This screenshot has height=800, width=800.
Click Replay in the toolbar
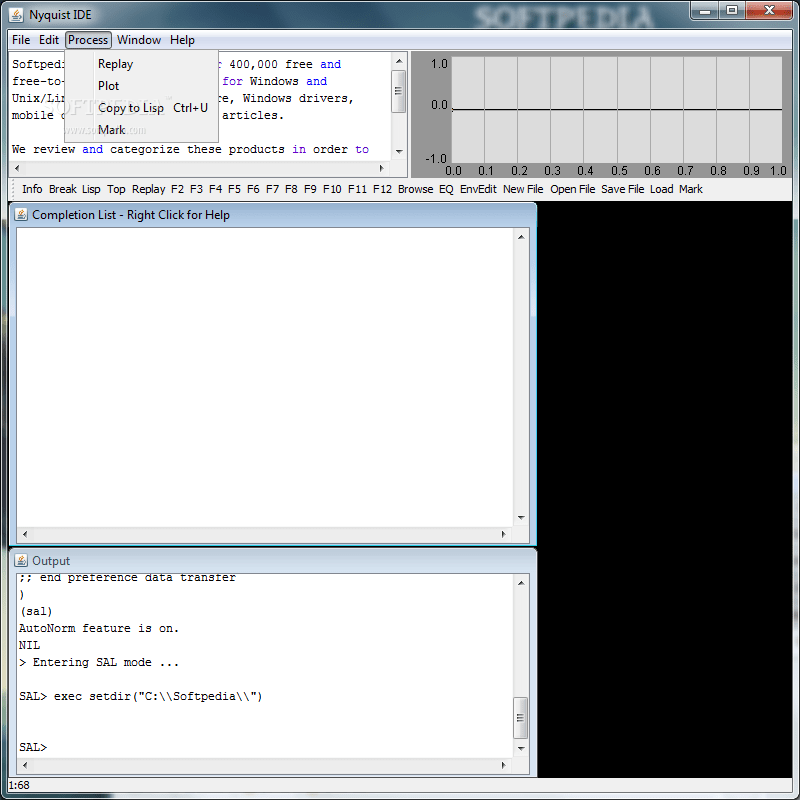coord(148,189)
